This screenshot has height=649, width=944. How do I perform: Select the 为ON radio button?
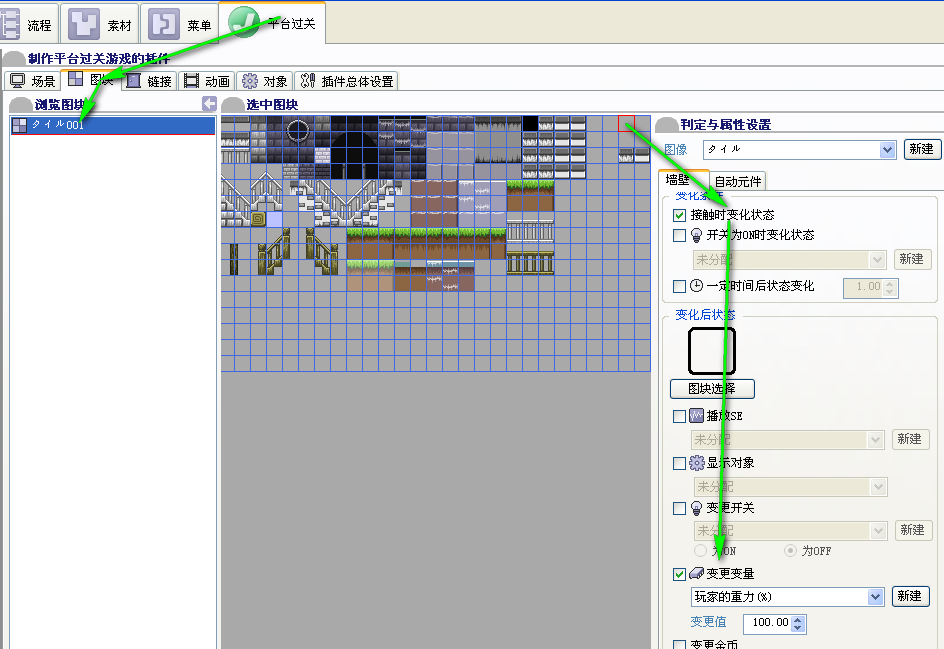pos(700,550)
